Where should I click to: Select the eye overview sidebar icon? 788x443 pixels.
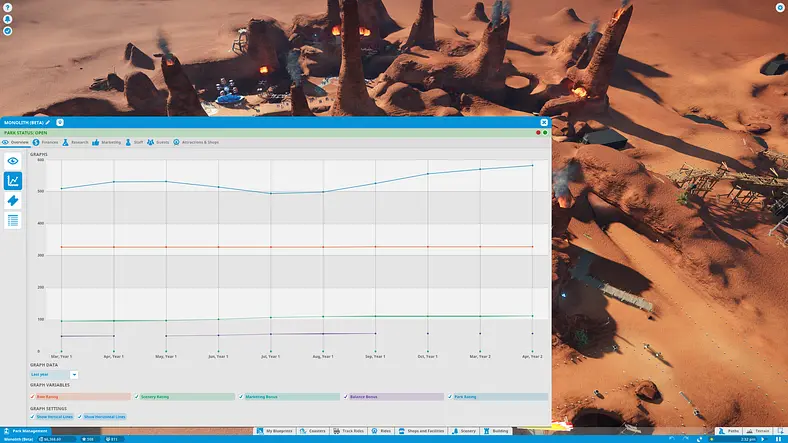(13, 161)
